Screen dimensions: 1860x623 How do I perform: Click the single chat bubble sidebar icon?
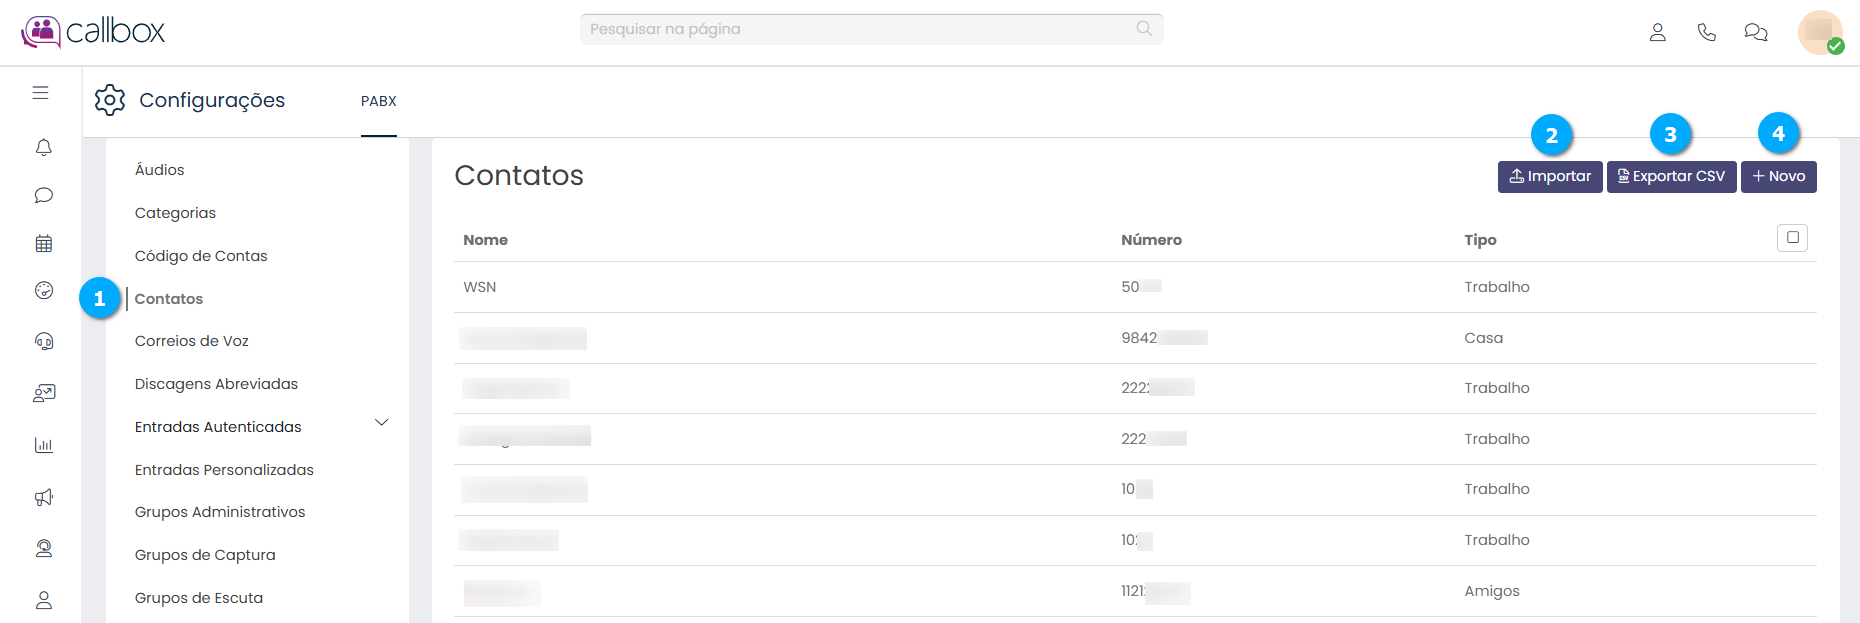[43, 195]
